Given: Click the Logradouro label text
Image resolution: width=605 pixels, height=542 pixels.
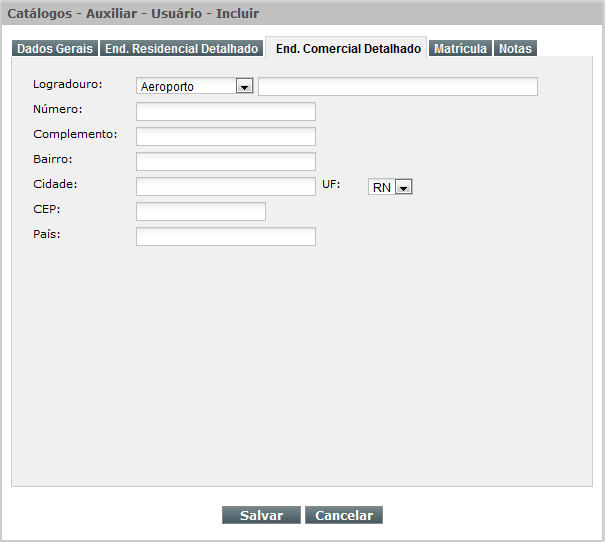Looking at the screenshot, I should coord(68,84).
